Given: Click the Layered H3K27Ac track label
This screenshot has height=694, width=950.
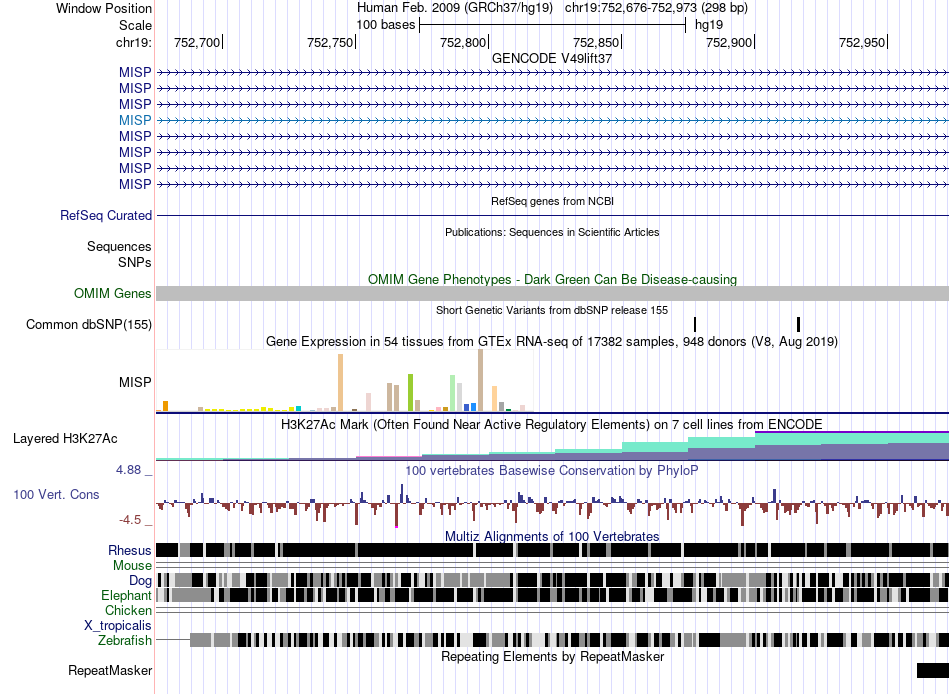Looking at the screenshot, I should [x=65, y=438].
